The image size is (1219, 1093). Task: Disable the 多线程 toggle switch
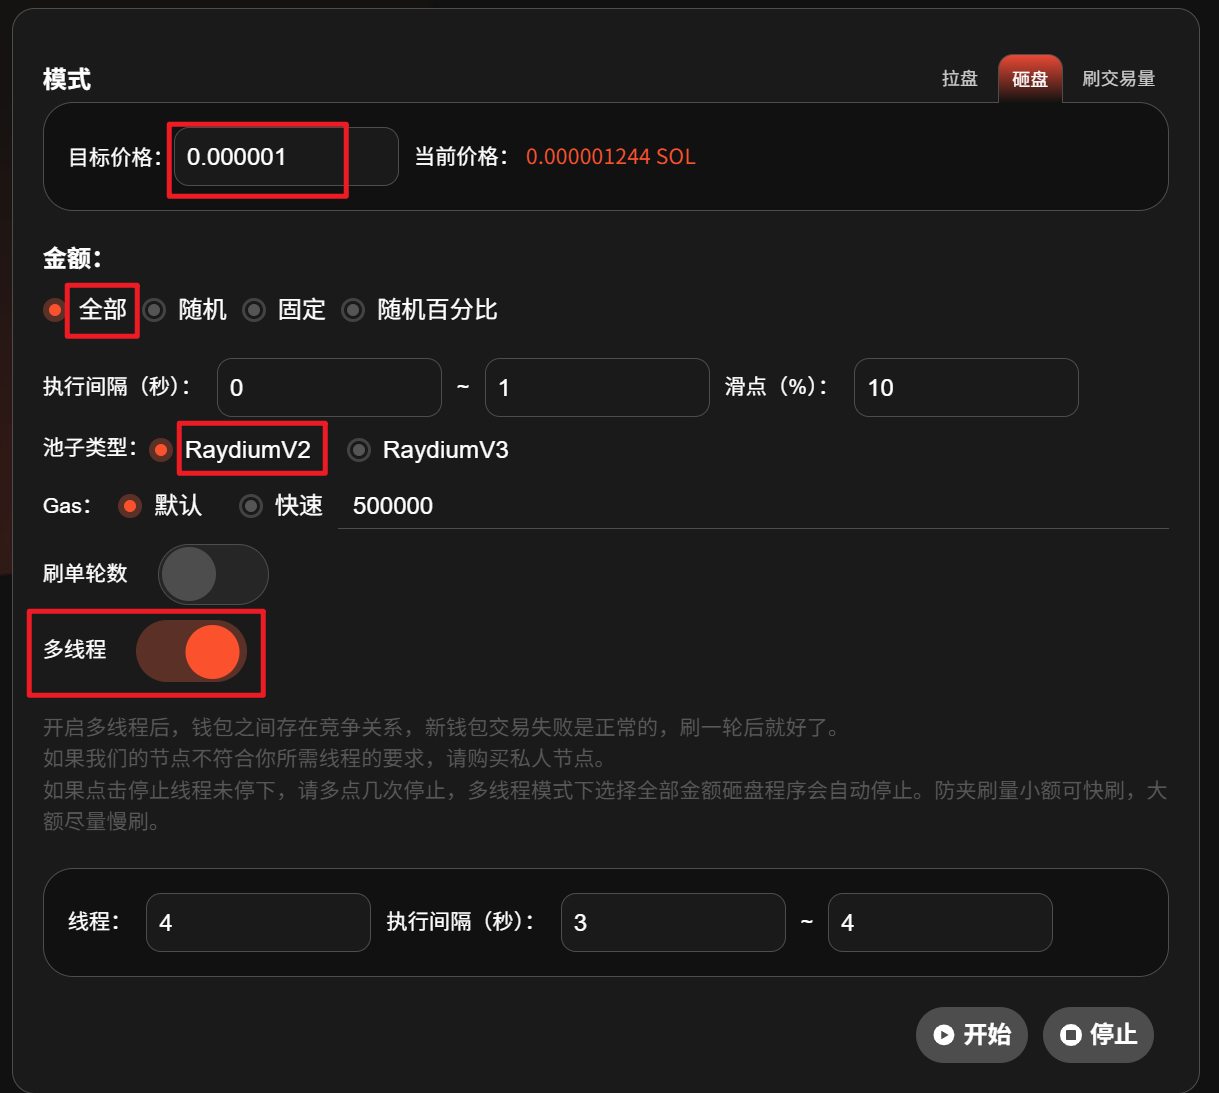click(192, 651)
